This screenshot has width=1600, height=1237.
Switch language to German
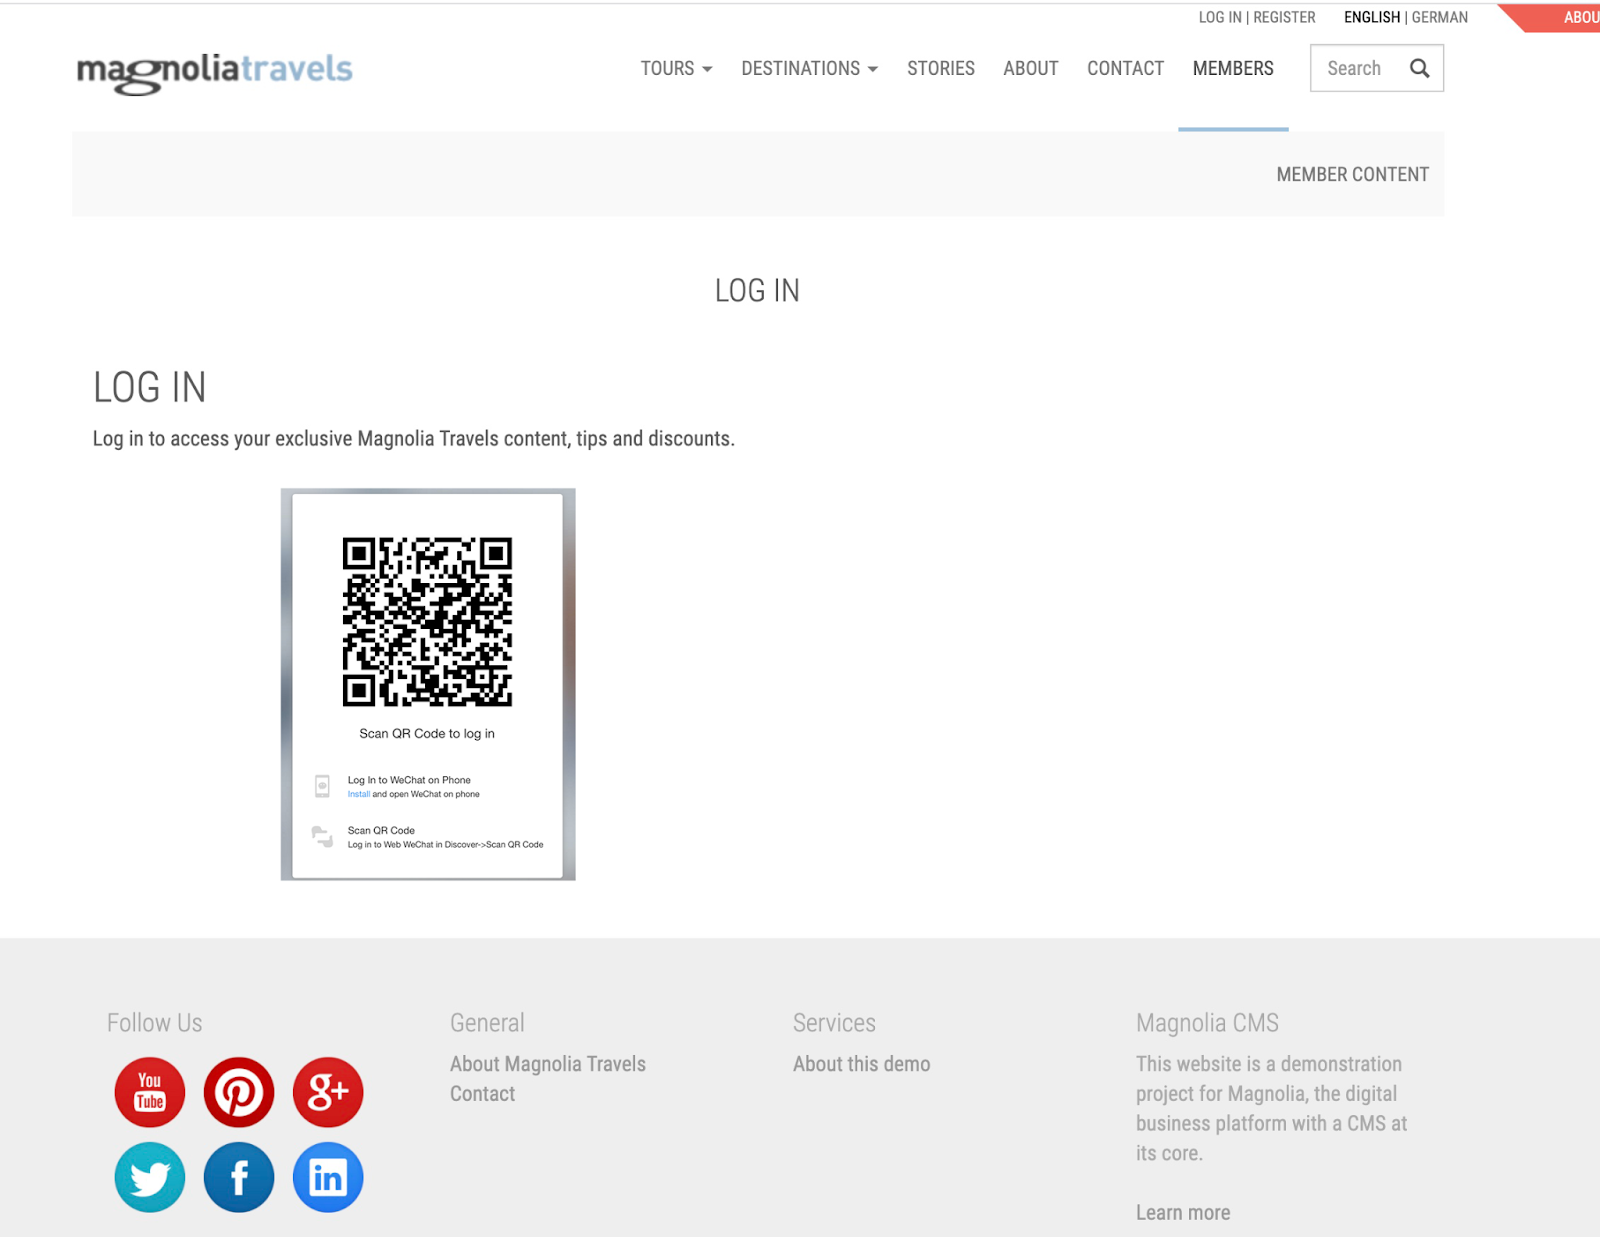click(1439, 17)
